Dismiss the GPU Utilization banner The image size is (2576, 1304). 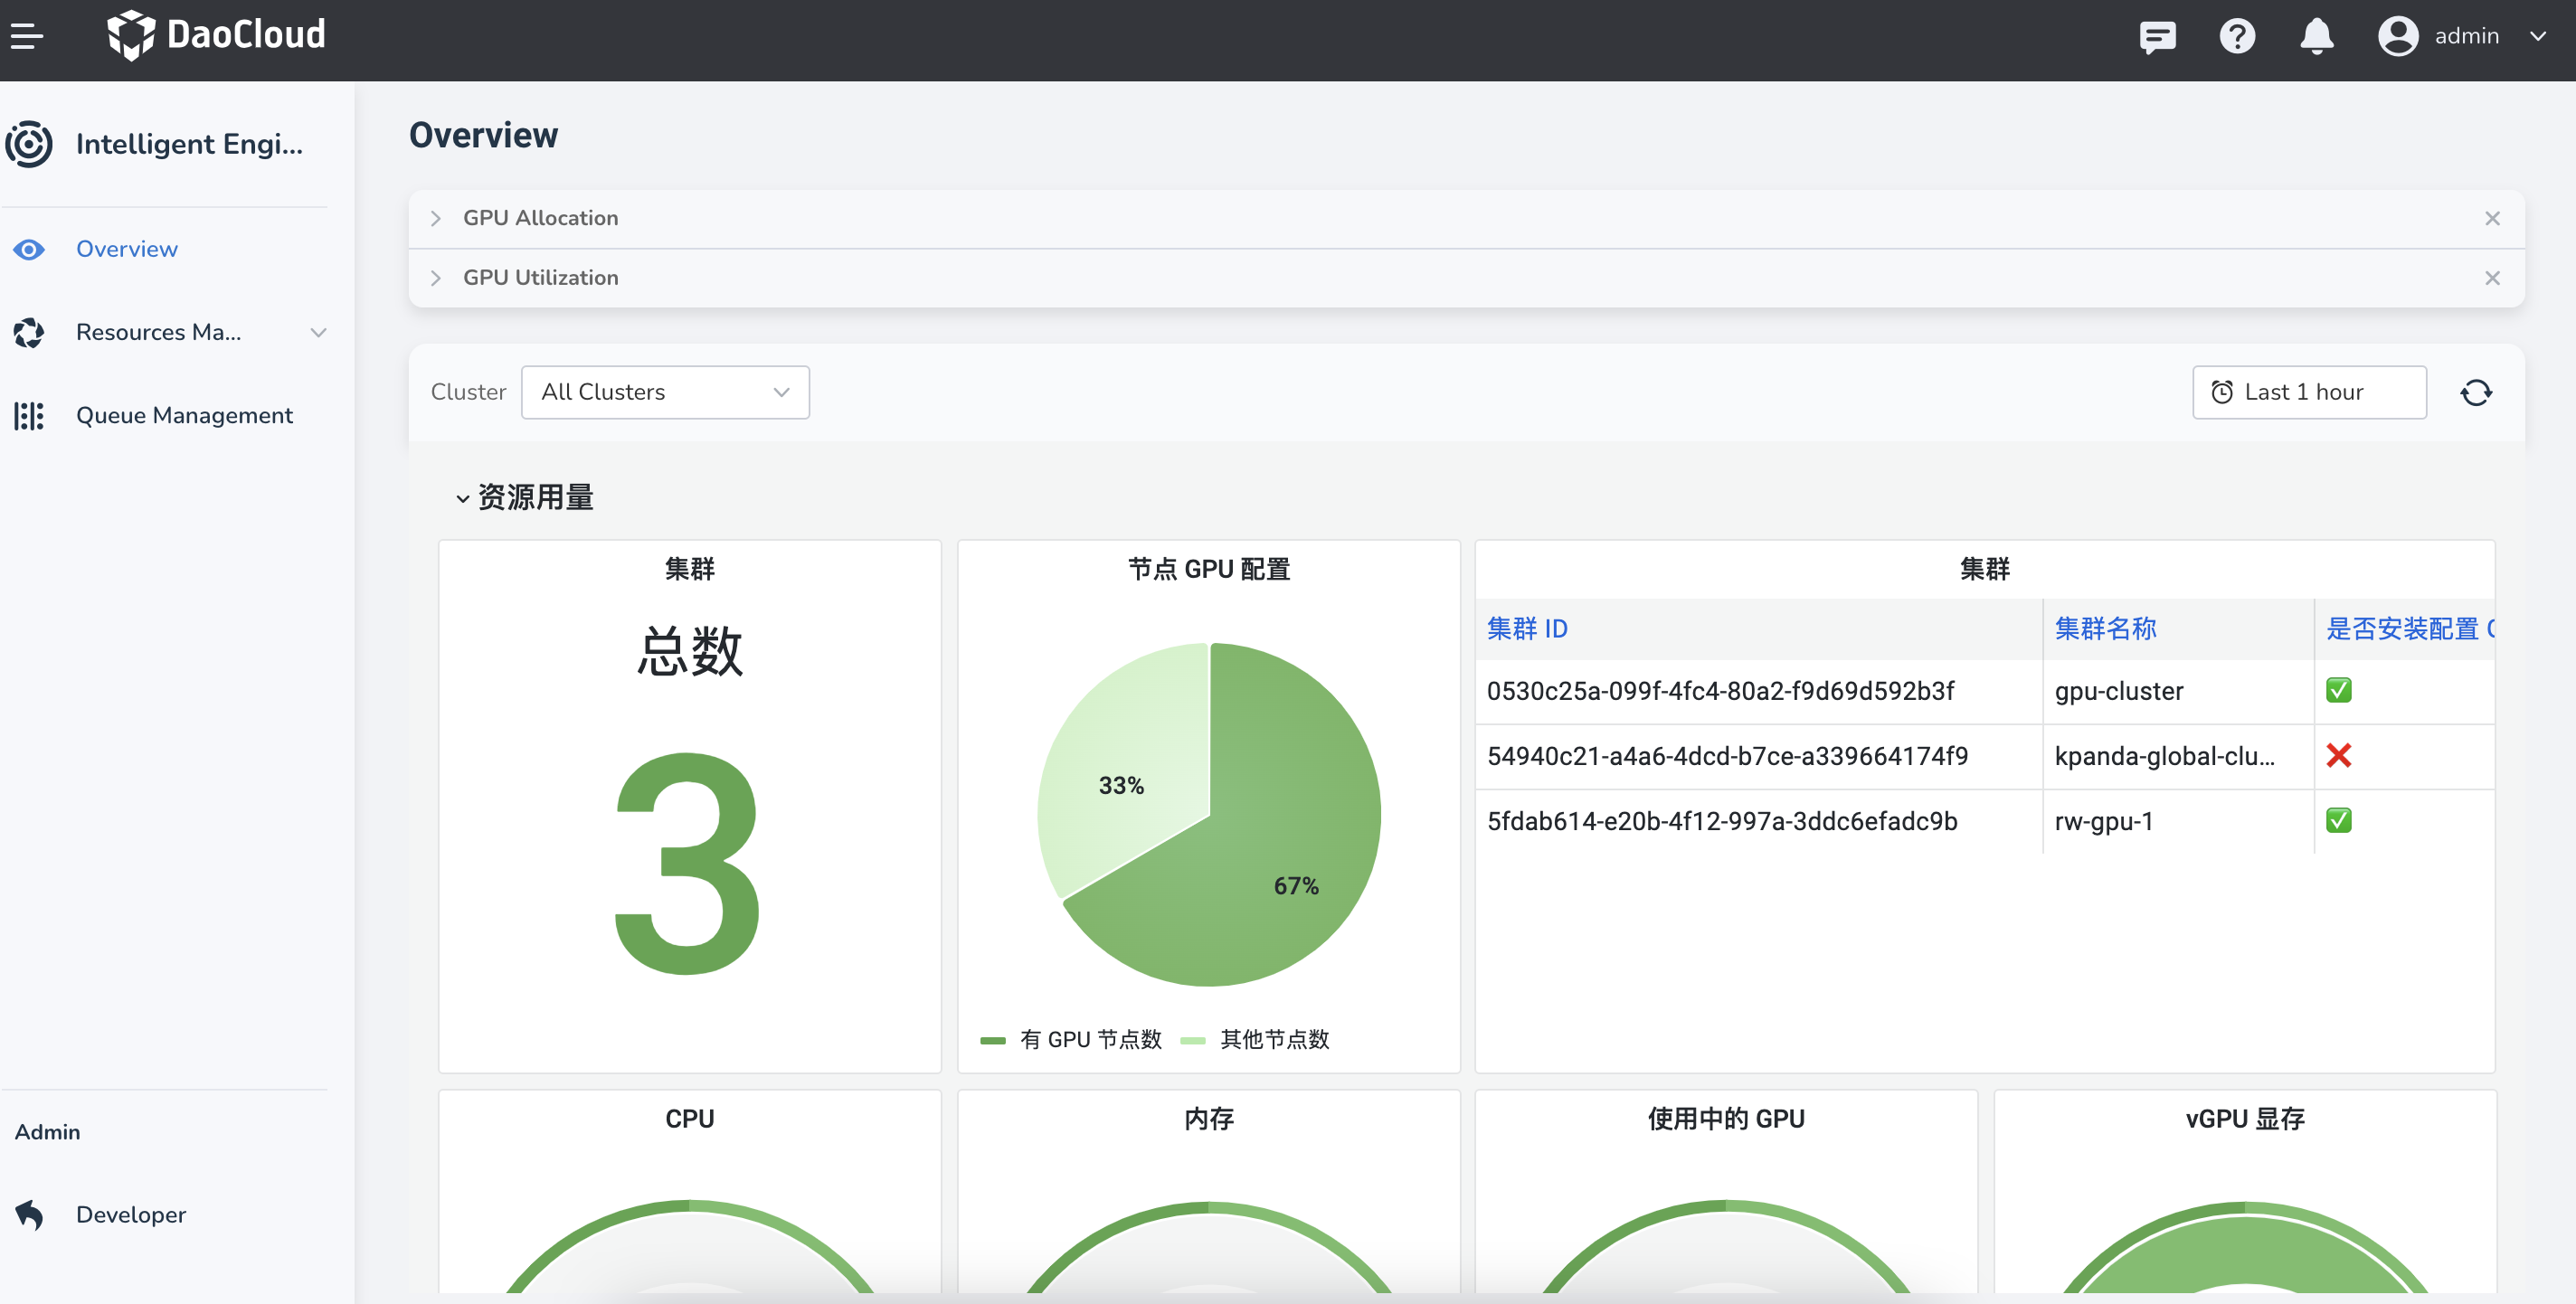pos(2492,278)
